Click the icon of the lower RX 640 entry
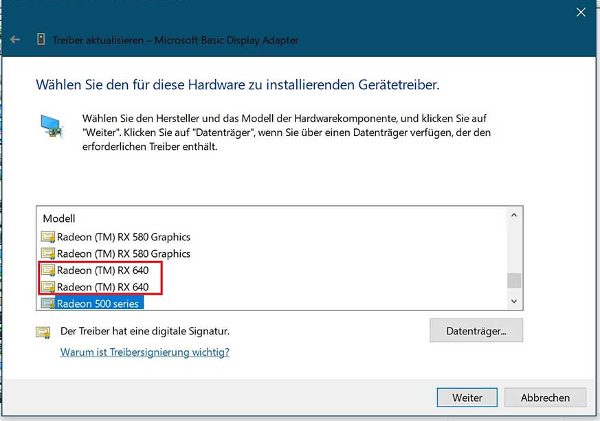Screen dimensions: 600x421 [x=47, y=287]
